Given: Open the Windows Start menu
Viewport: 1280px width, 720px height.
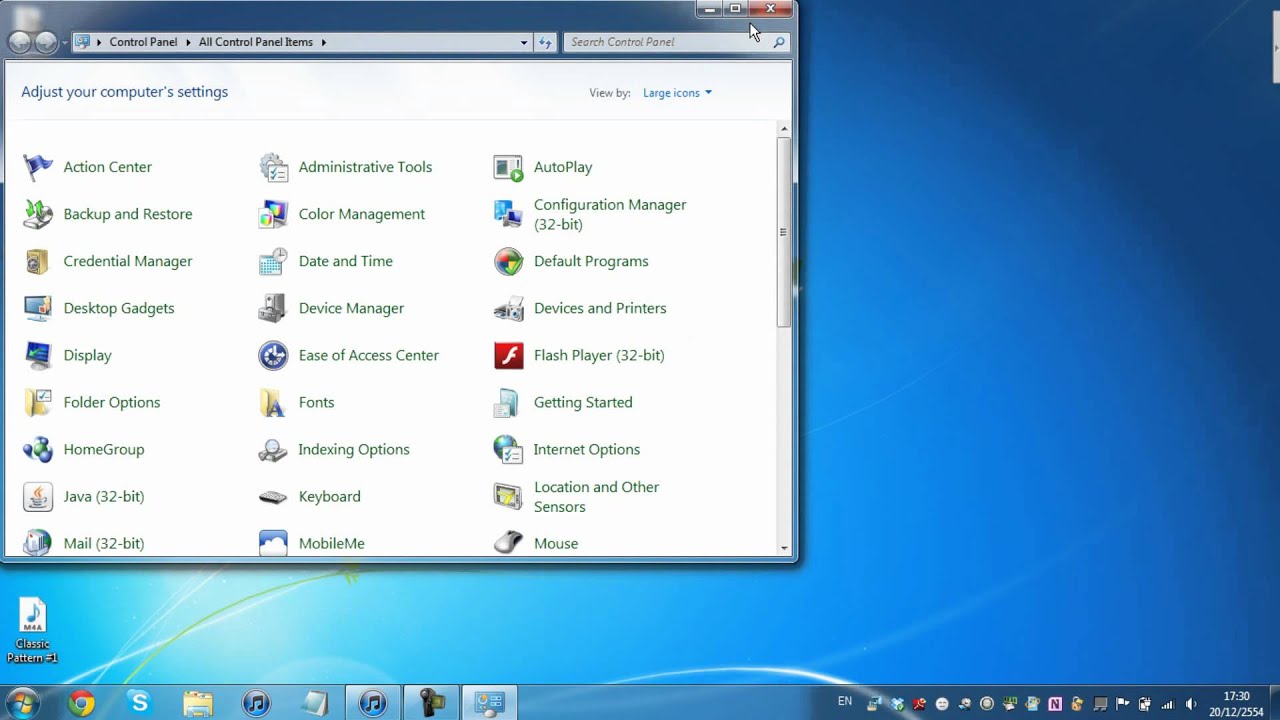Looking at the screenshot, I should [21, 703].
